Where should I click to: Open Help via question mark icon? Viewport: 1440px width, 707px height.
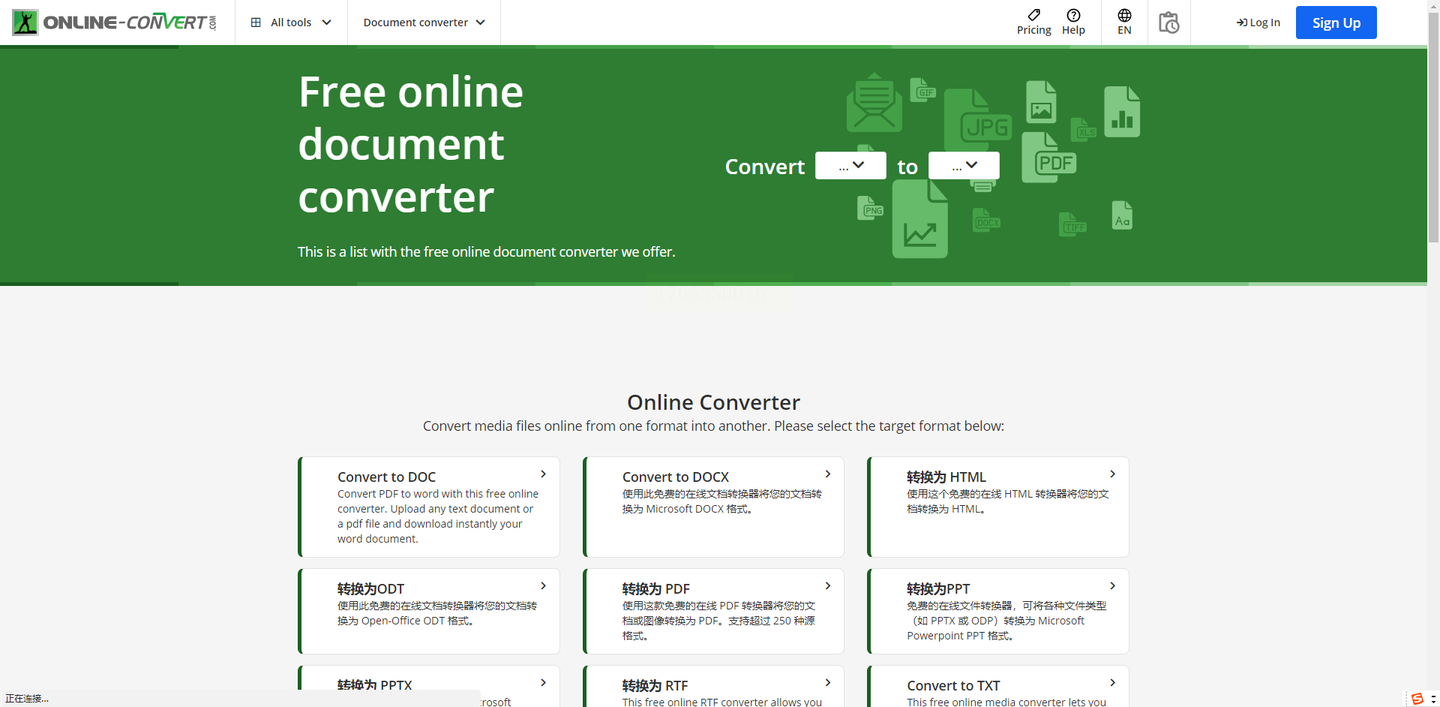pyautogui.click(x=1073, y=15)
